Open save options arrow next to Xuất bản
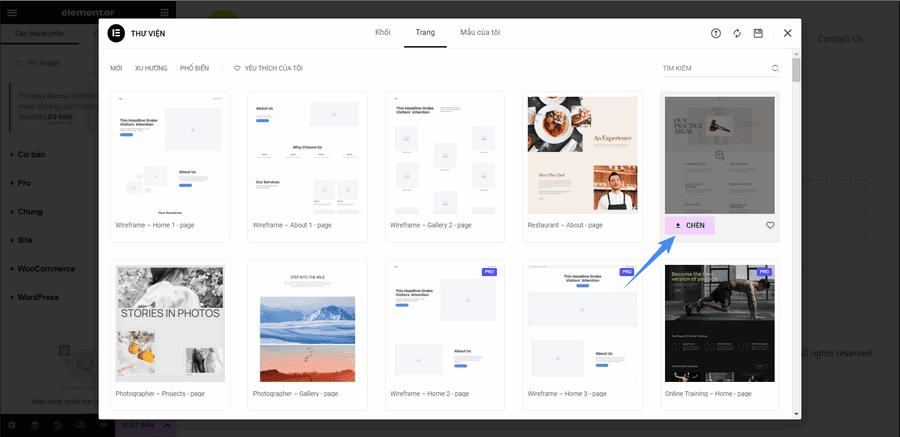Image resolution: width=900 pixels, height=437 pixels. pos(168,425)
